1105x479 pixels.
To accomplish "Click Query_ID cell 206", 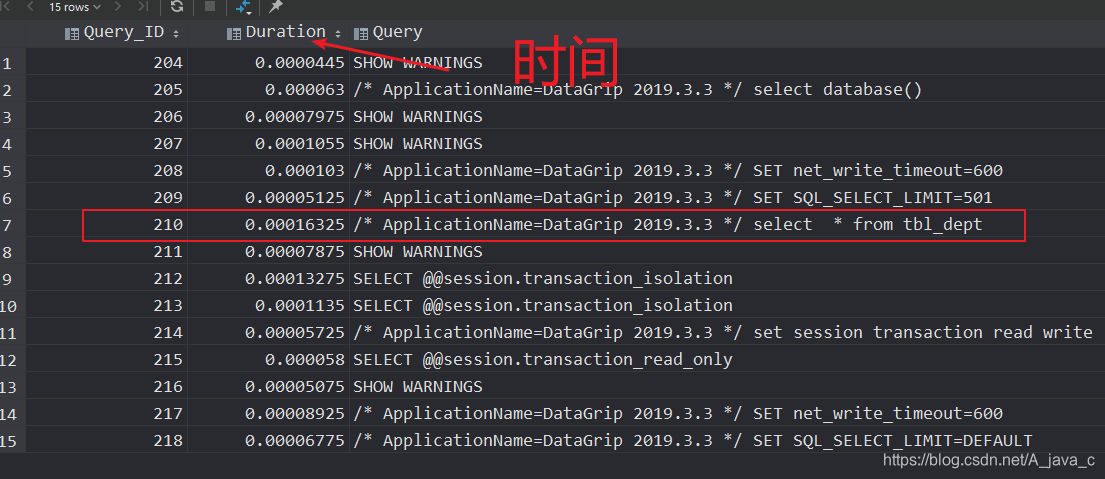I will pos(168,116).
